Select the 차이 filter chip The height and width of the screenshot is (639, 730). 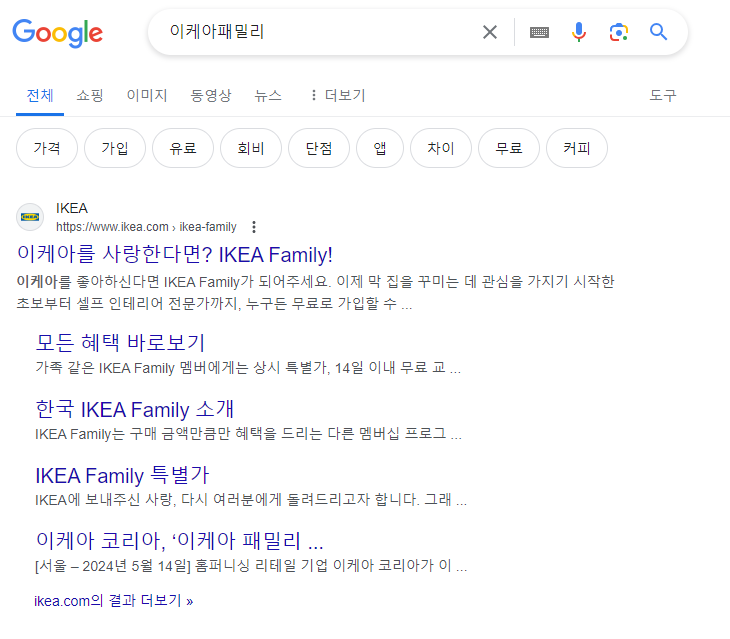coord(441,148)
